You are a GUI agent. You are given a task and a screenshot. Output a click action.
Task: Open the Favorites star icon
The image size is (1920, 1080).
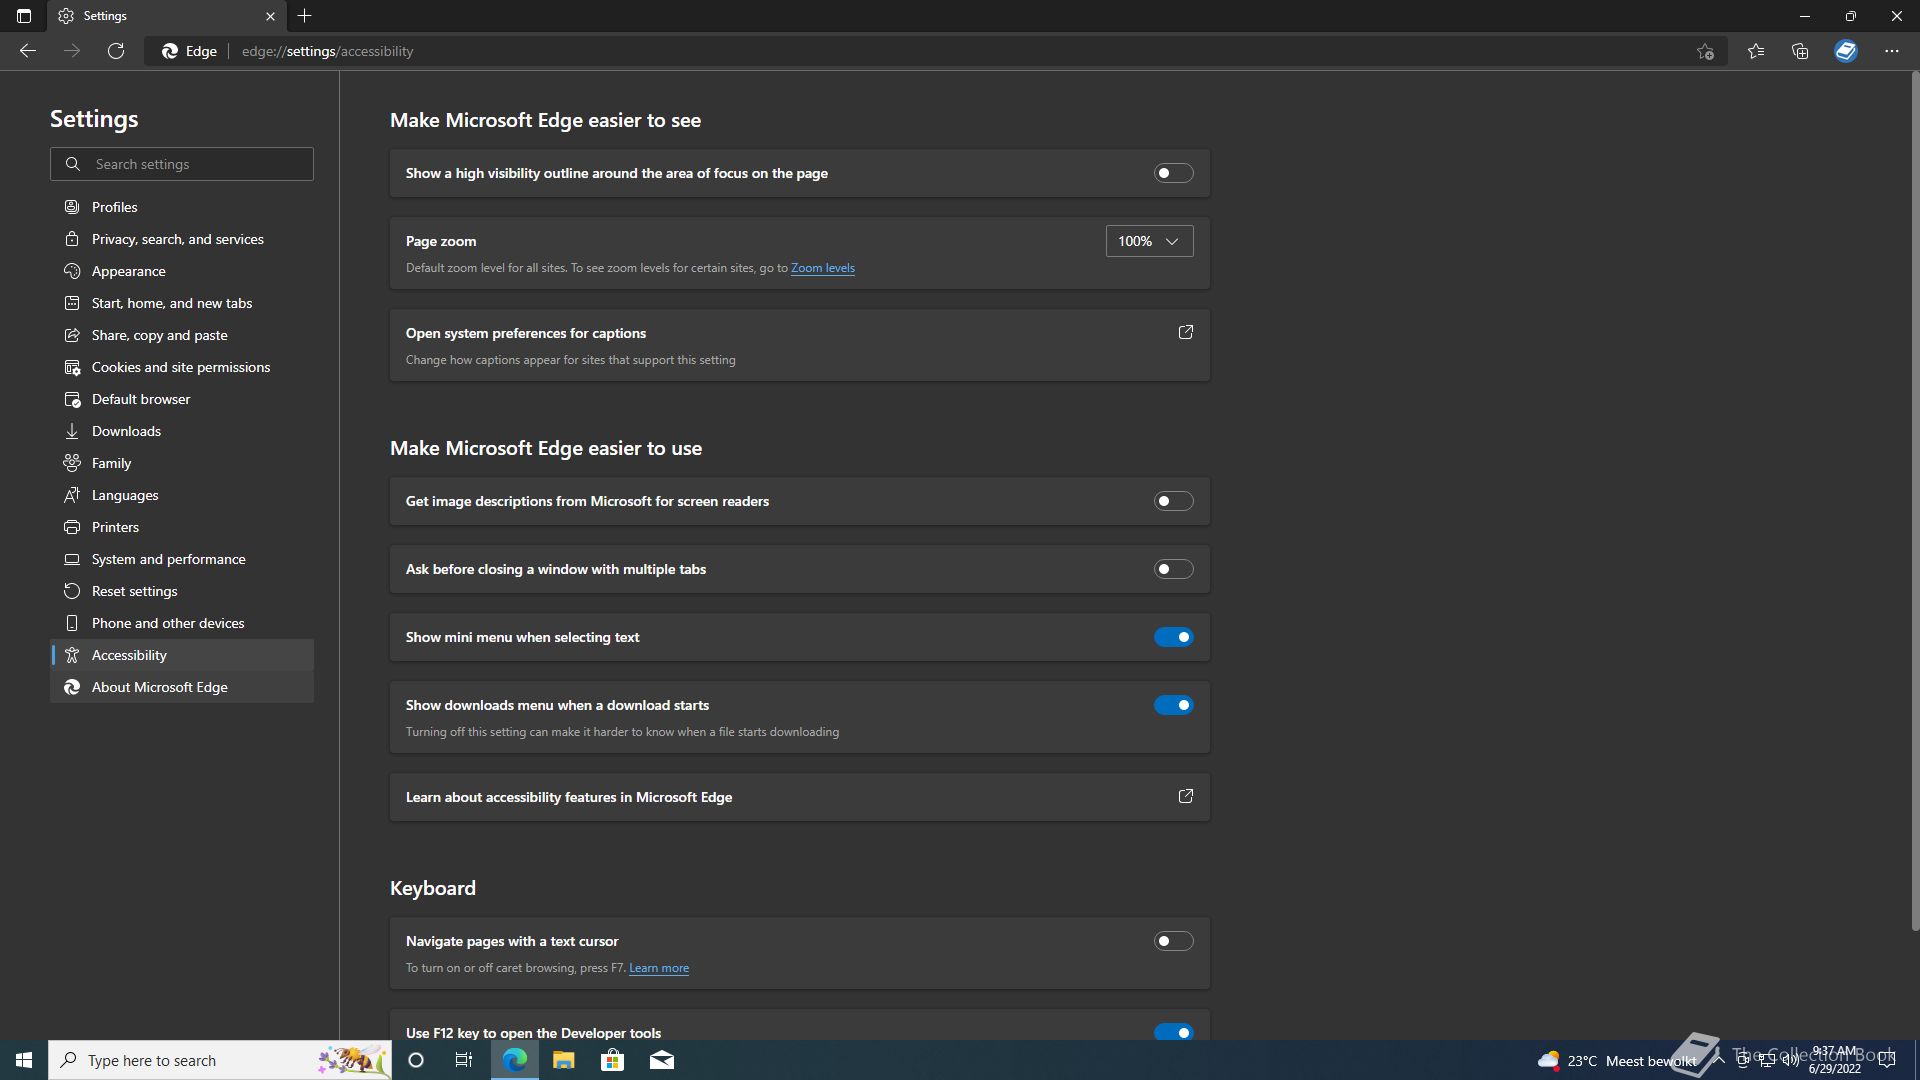click(x=1756, y=51)
